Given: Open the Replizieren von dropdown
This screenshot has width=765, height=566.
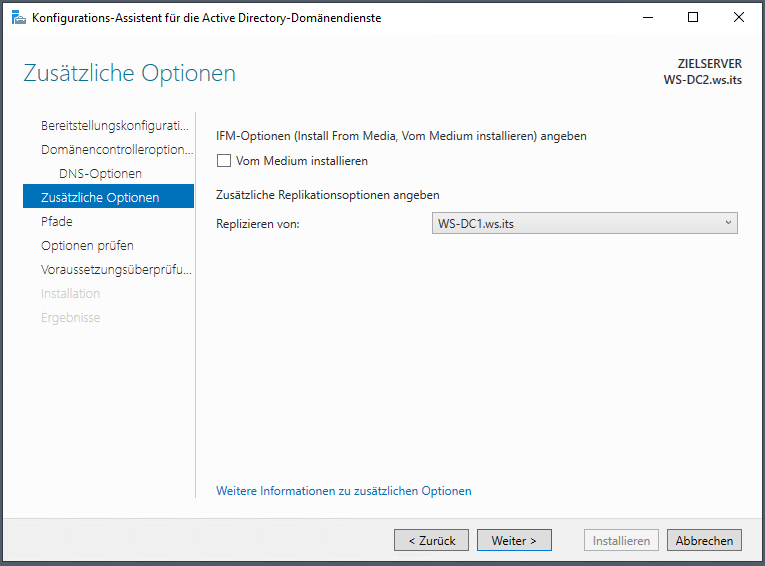Looking at the screenshot, I should (584, 223).
